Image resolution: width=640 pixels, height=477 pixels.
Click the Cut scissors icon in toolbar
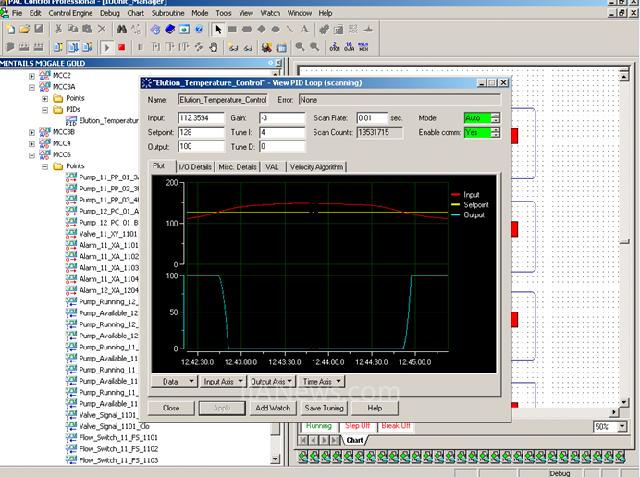[59, 30]
